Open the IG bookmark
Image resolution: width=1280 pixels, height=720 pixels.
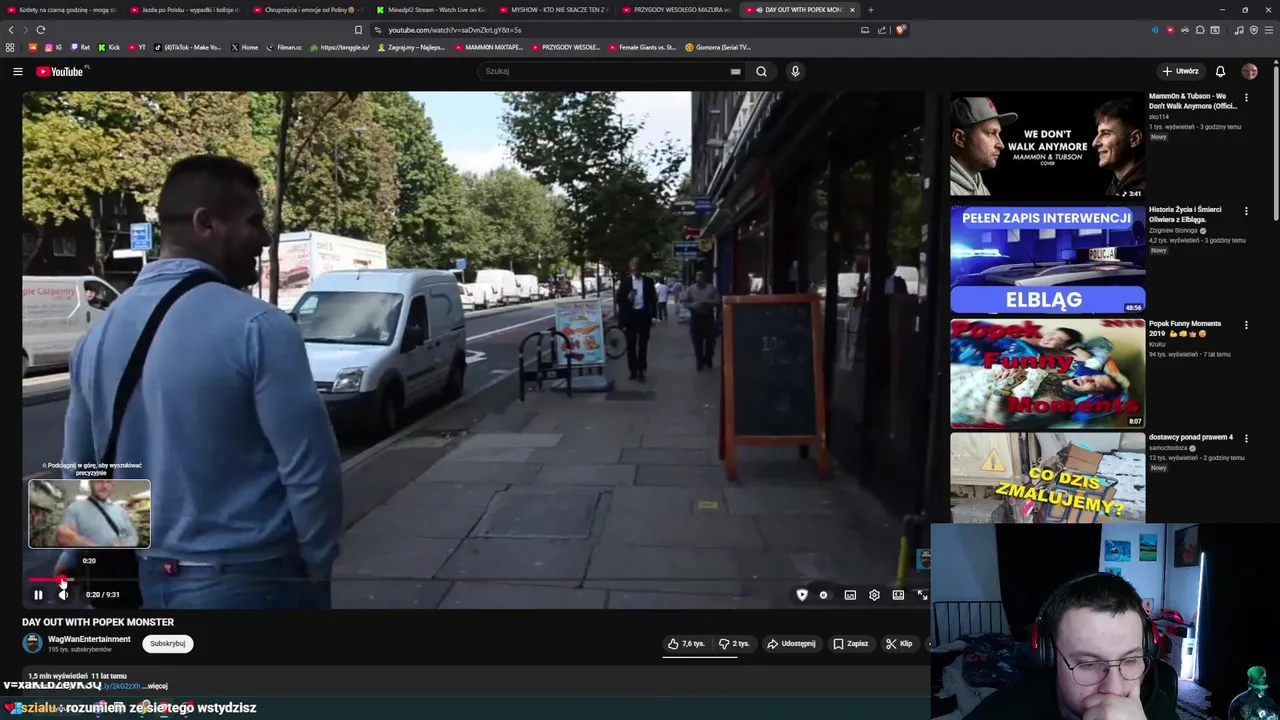click(53, 47)
